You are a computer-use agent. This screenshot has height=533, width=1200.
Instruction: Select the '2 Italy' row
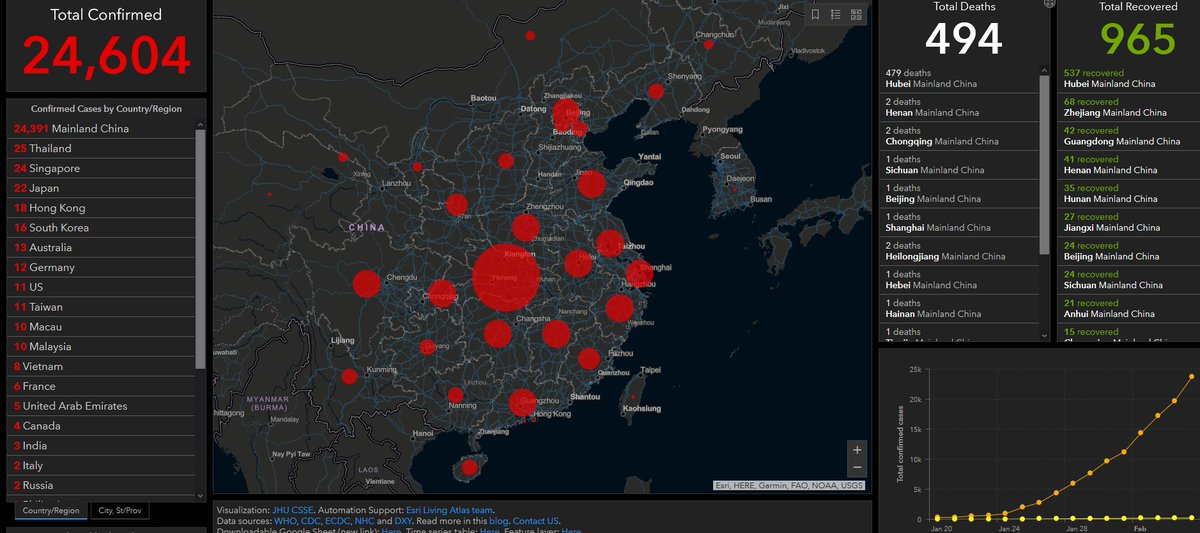pos(101,465)
